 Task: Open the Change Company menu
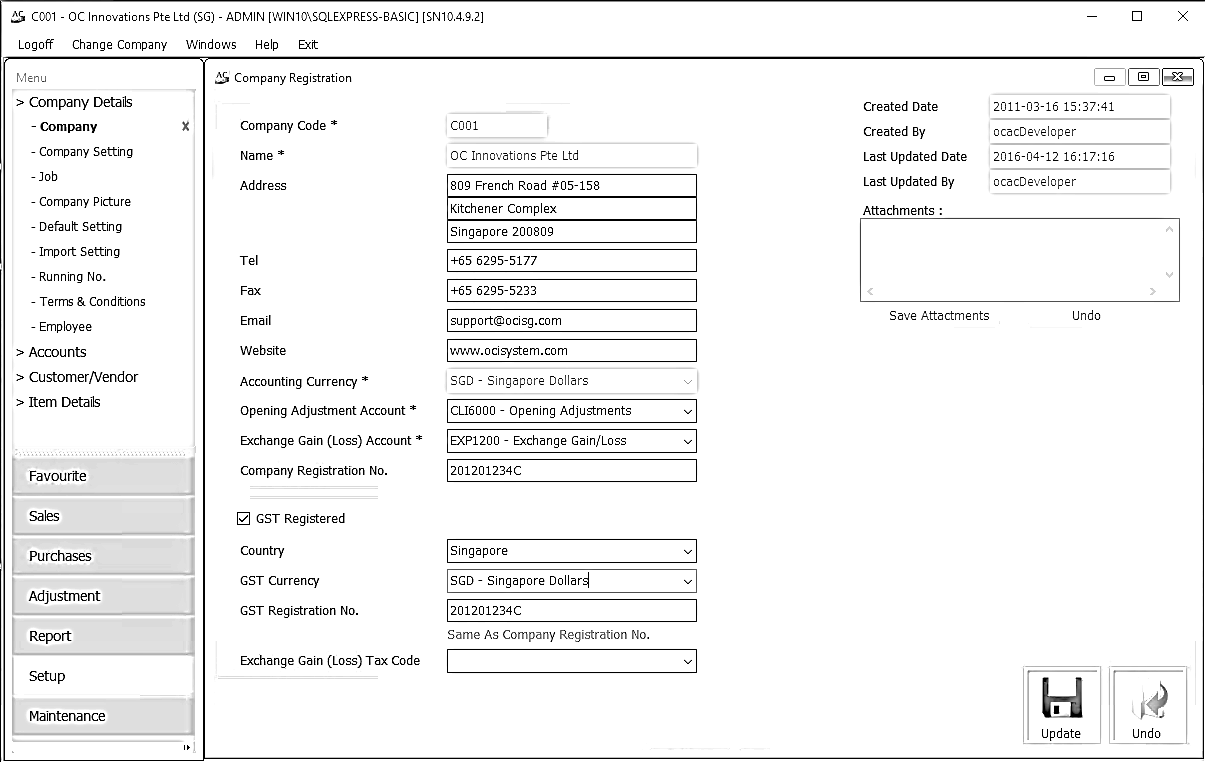click(x=119, y=44)
